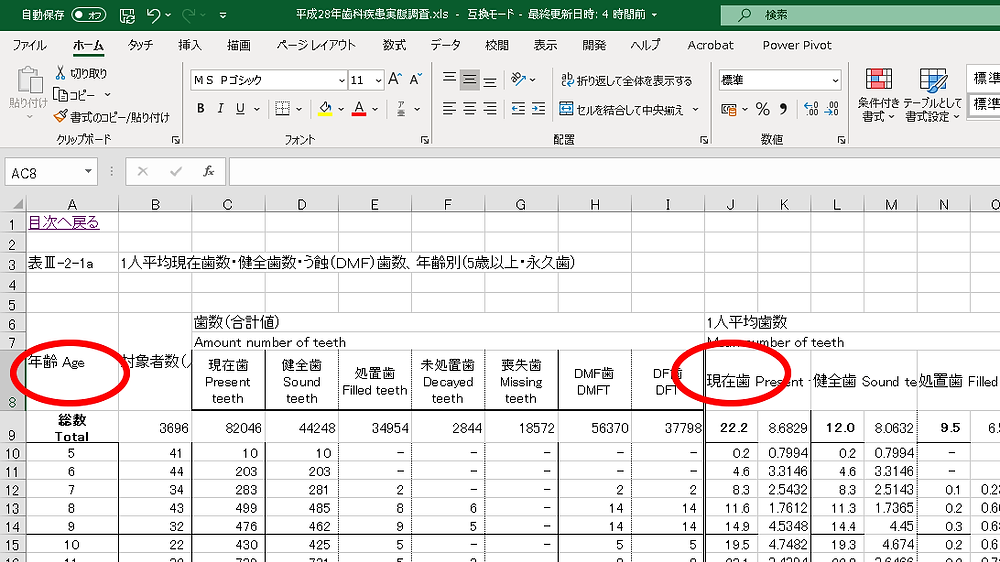Switch to the ページレイアウト tab

tap(316, 45)
